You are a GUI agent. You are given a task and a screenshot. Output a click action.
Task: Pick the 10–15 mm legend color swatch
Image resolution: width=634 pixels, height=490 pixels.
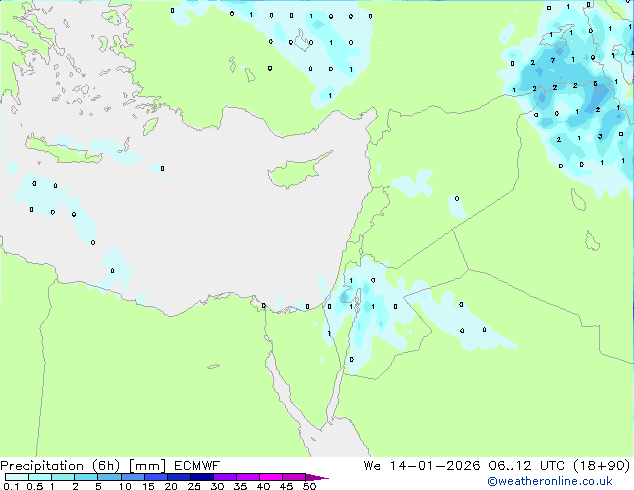(x=132, y=477)
